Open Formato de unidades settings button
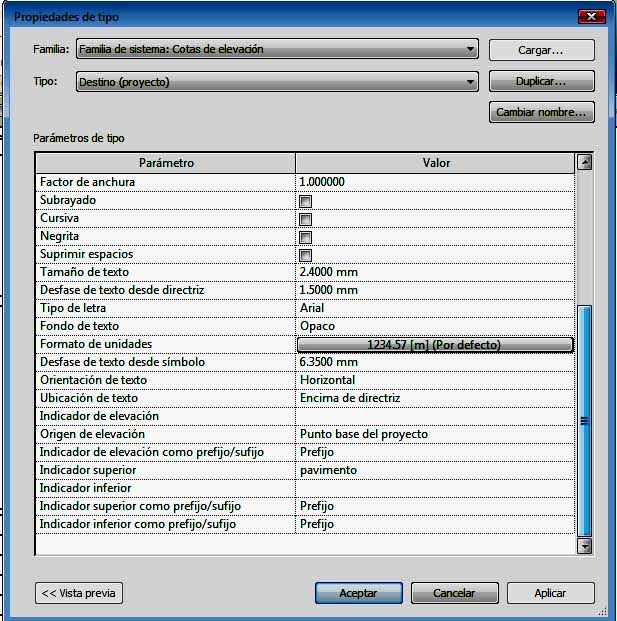617x621 pixels. pyautogui.click(x=434, y=344)
